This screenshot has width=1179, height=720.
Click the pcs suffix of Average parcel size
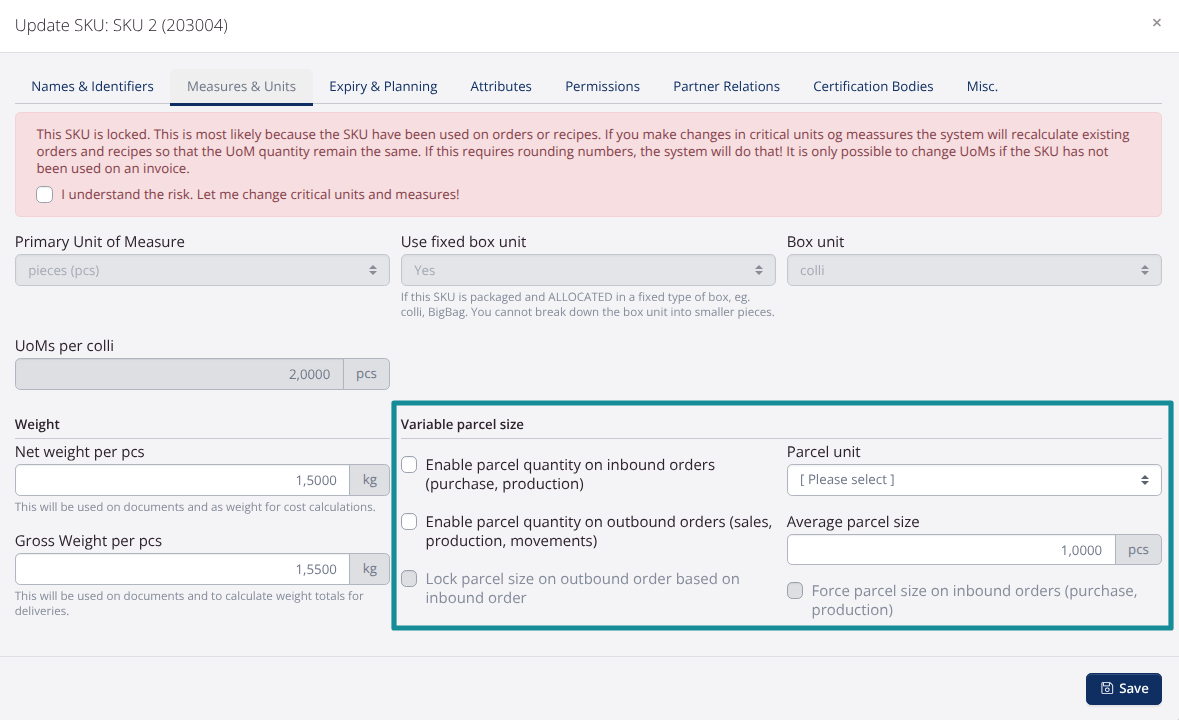click(1138, 549)
